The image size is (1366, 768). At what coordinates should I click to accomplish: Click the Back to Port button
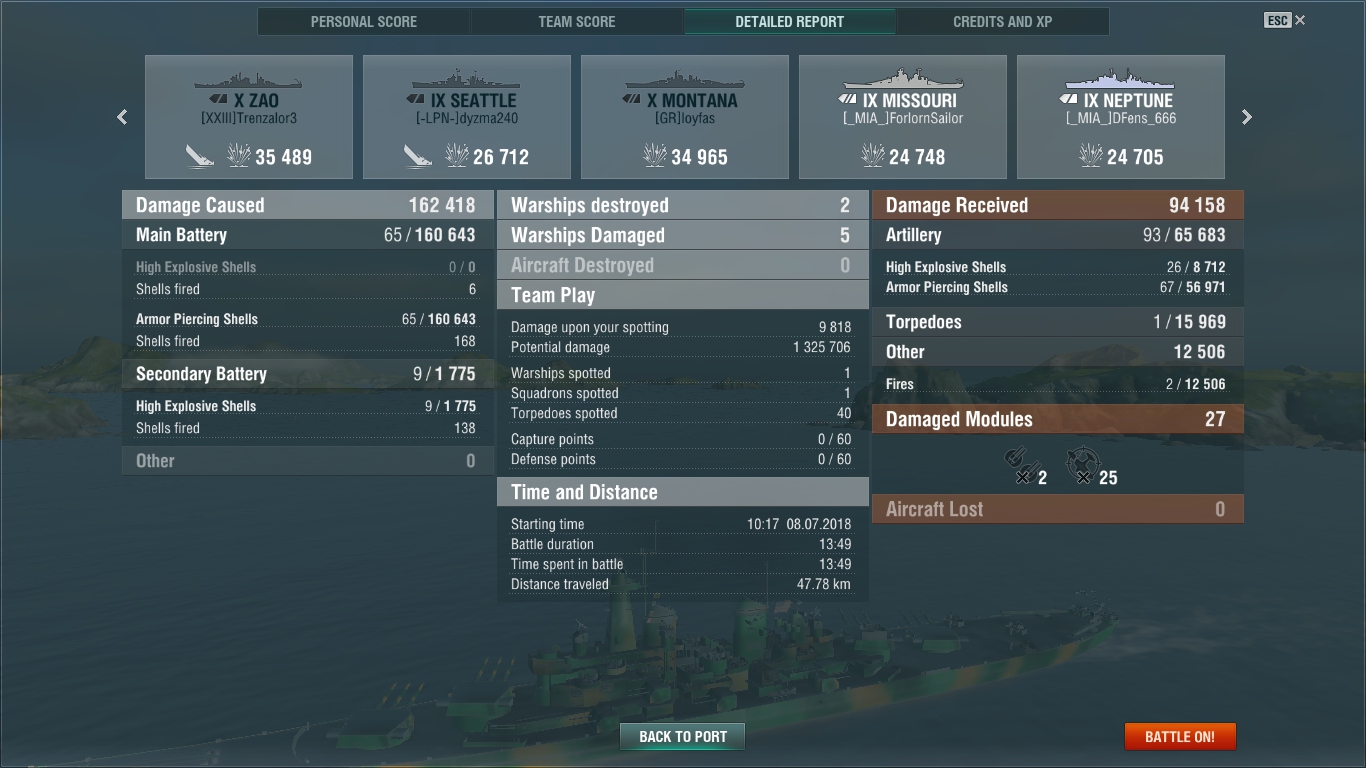[683, 737]
